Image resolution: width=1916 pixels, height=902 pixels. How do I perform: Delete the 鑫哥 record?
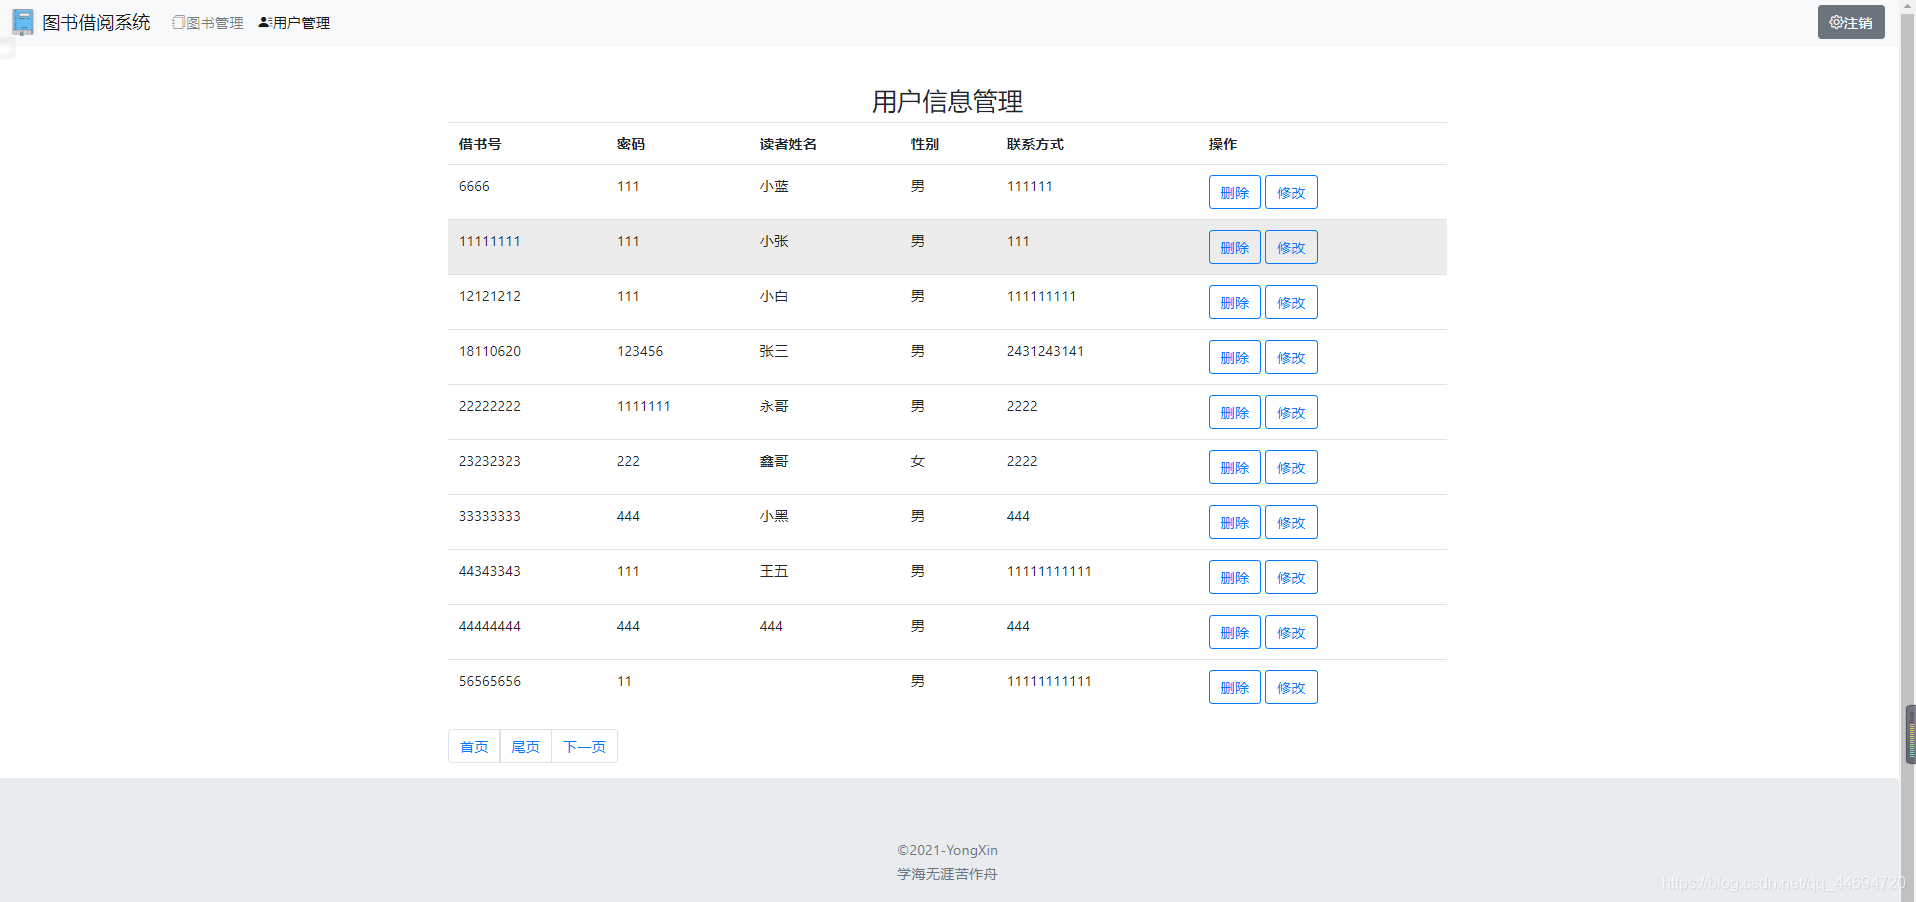coord(1233,467)
